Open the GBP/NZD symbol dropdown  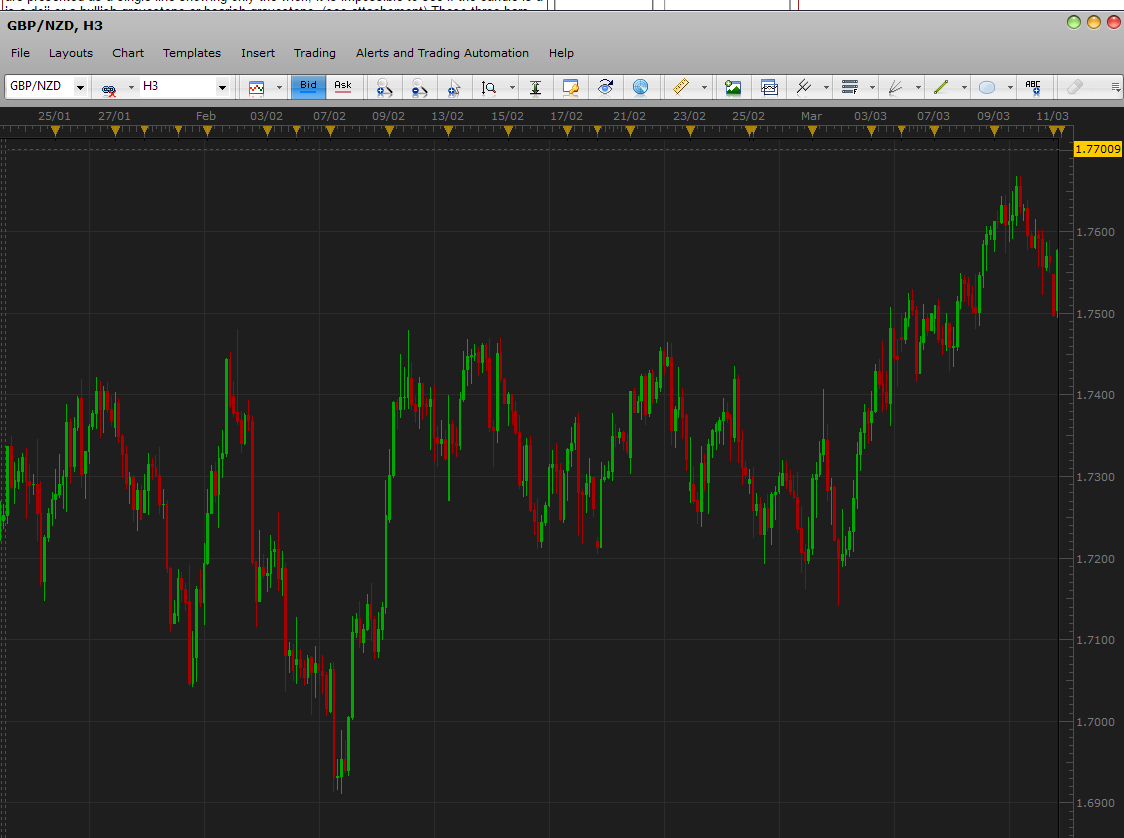pyautogui.click(x=80, y=87)
